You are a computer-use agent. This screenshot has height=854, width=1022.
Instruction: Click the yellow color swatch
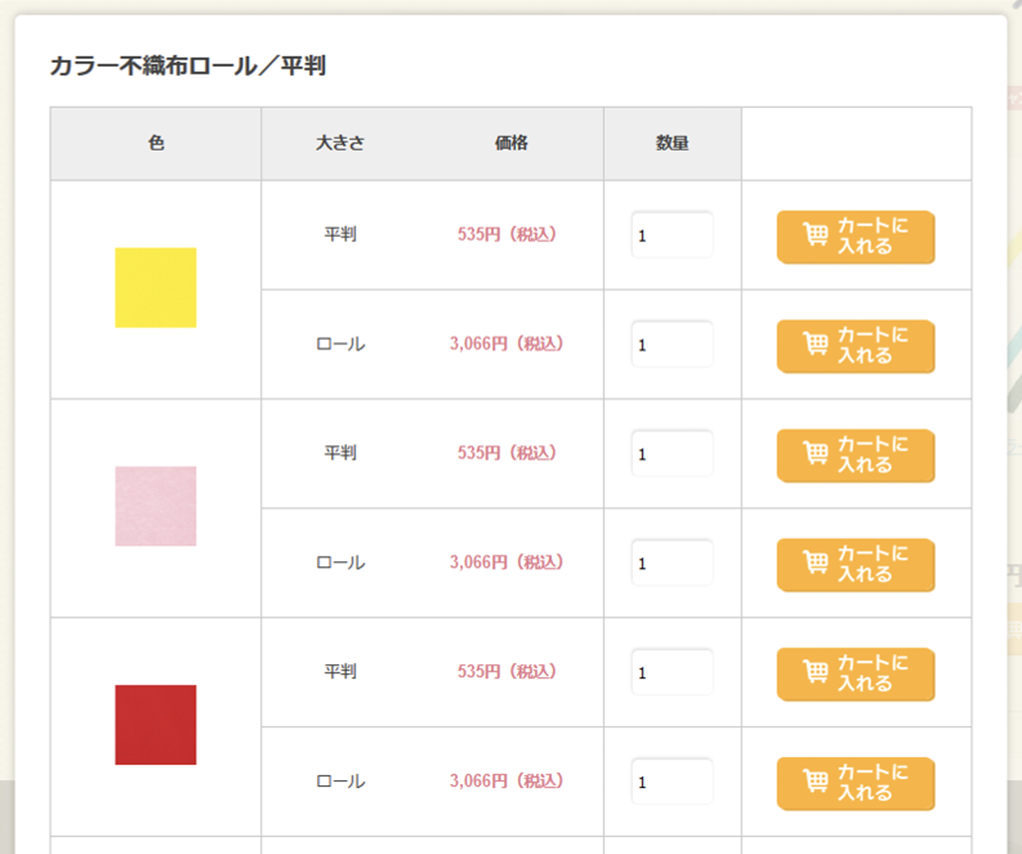[156, 288]
